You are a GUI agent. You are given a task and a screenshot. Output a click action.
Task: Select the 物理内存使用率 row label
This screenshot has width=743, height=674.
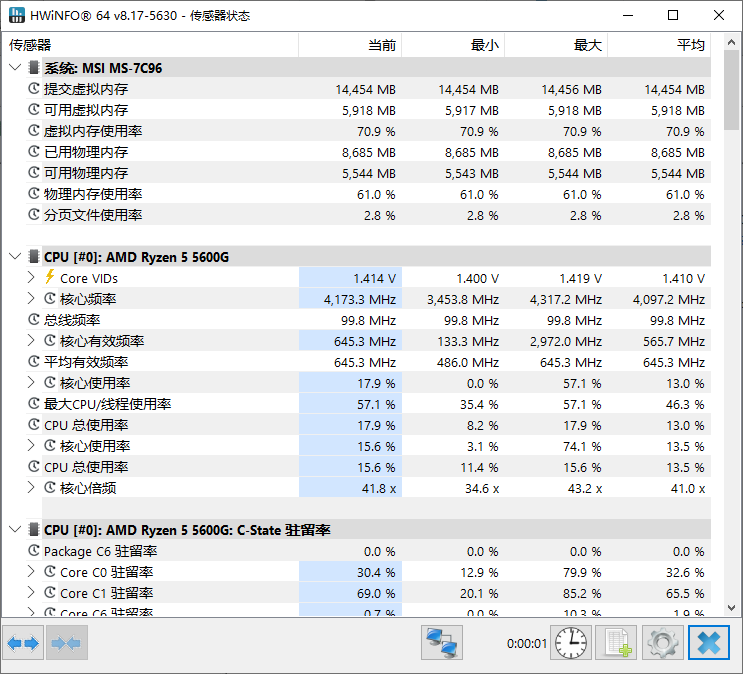pos(93,194)
